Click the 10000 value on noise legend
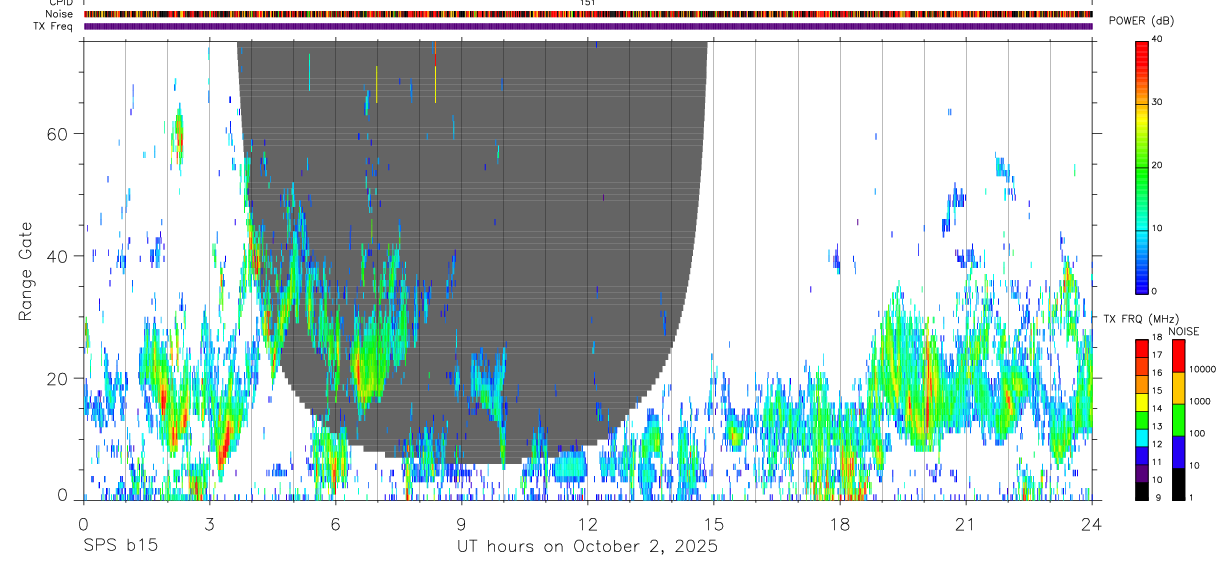 pyautogui.click(x=1202, y=369)
